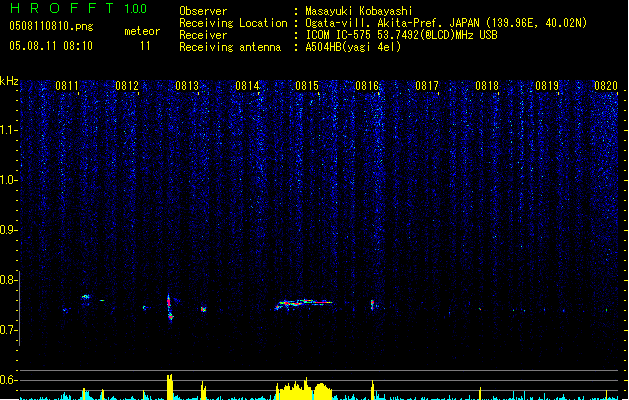Click the 0.7 kHz axis label
This screenshot has width=629, height=400.
pos(9,330)
